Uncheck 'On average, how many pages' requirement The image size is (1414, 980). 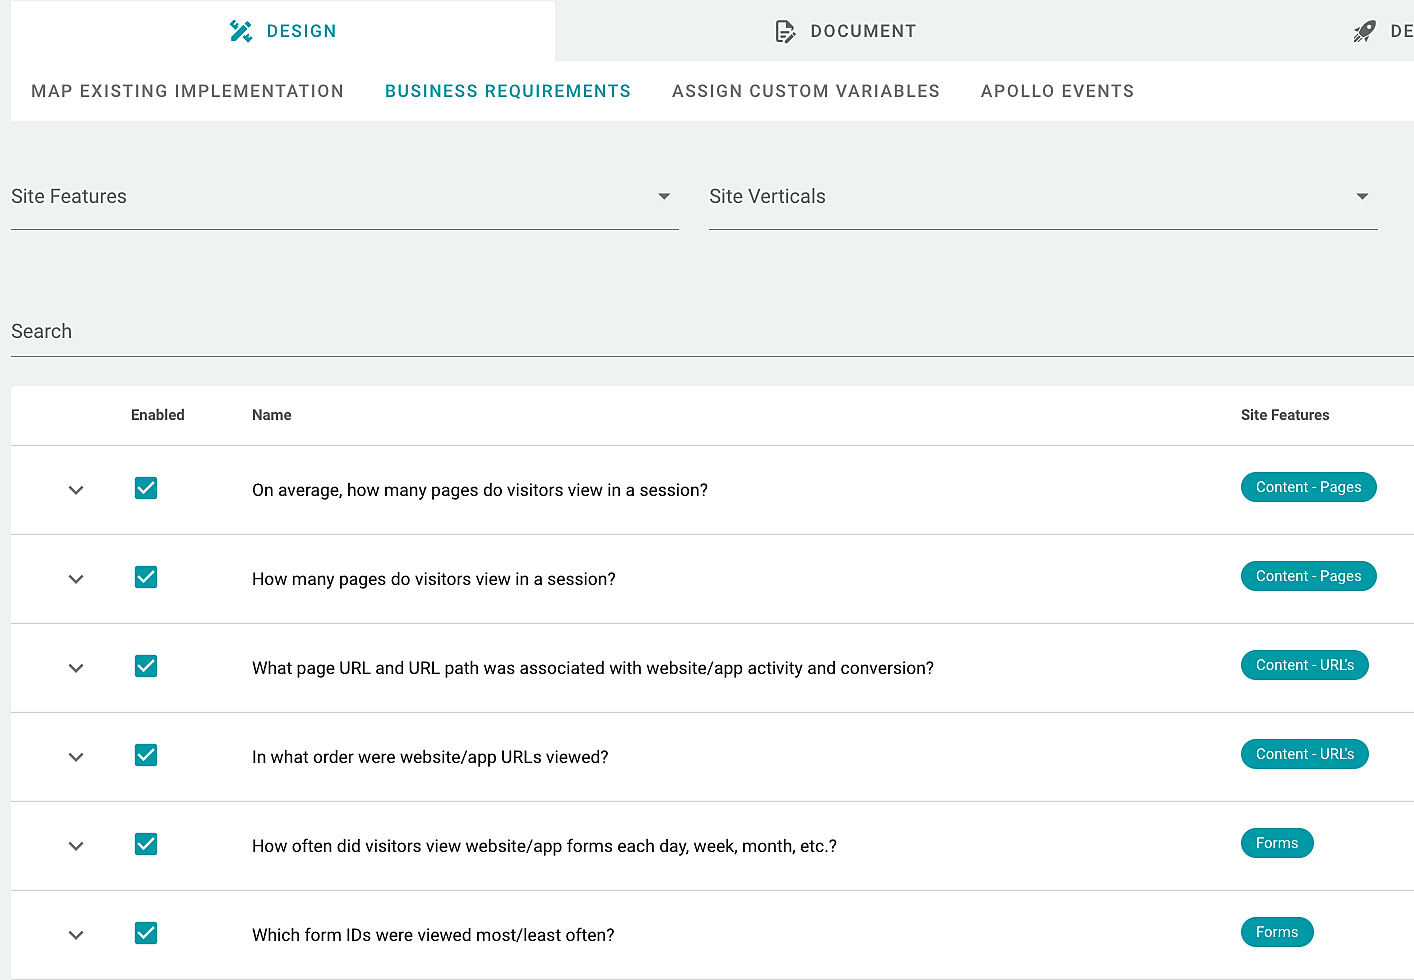coord(146,488)
